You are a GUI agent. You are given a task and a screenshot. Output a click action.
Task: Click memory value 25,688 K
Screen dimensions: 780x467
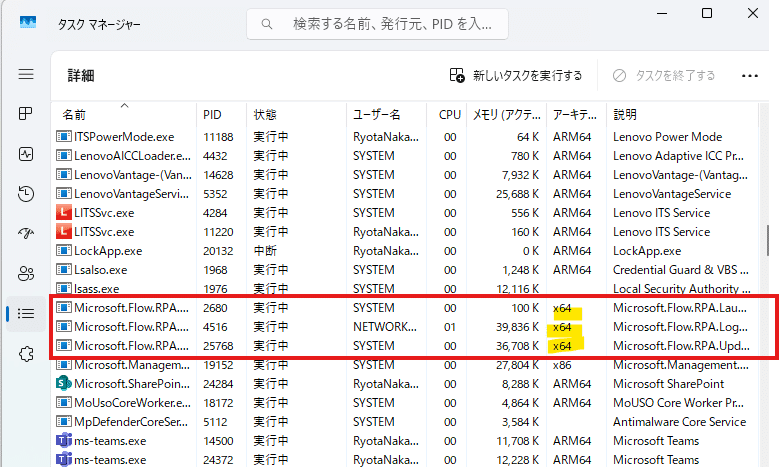(x=517, y=193)
